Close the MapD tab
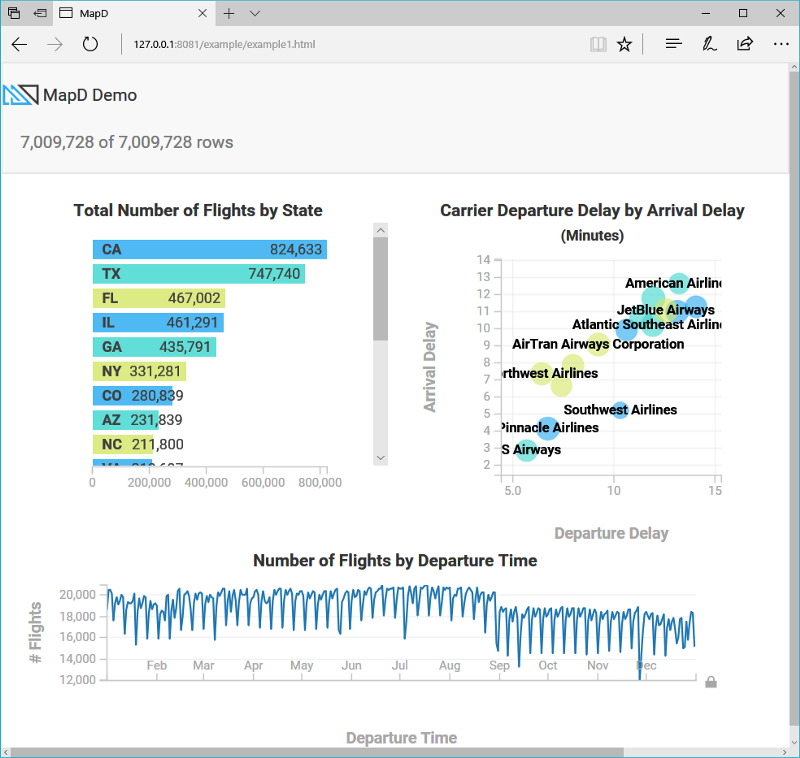This screenshot has height=758, width=800. [203, 13]
